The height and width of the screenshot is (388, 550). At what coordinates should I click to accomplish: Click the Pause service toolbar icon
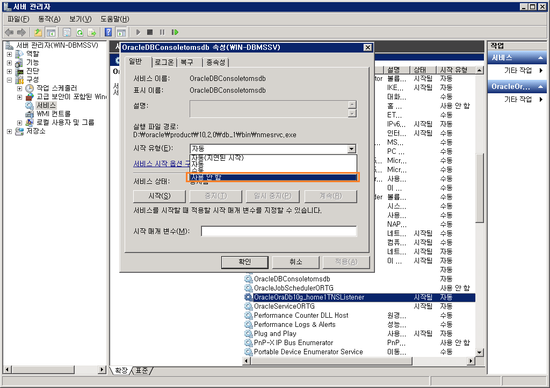pyautogui.click(x=162, y=32)
